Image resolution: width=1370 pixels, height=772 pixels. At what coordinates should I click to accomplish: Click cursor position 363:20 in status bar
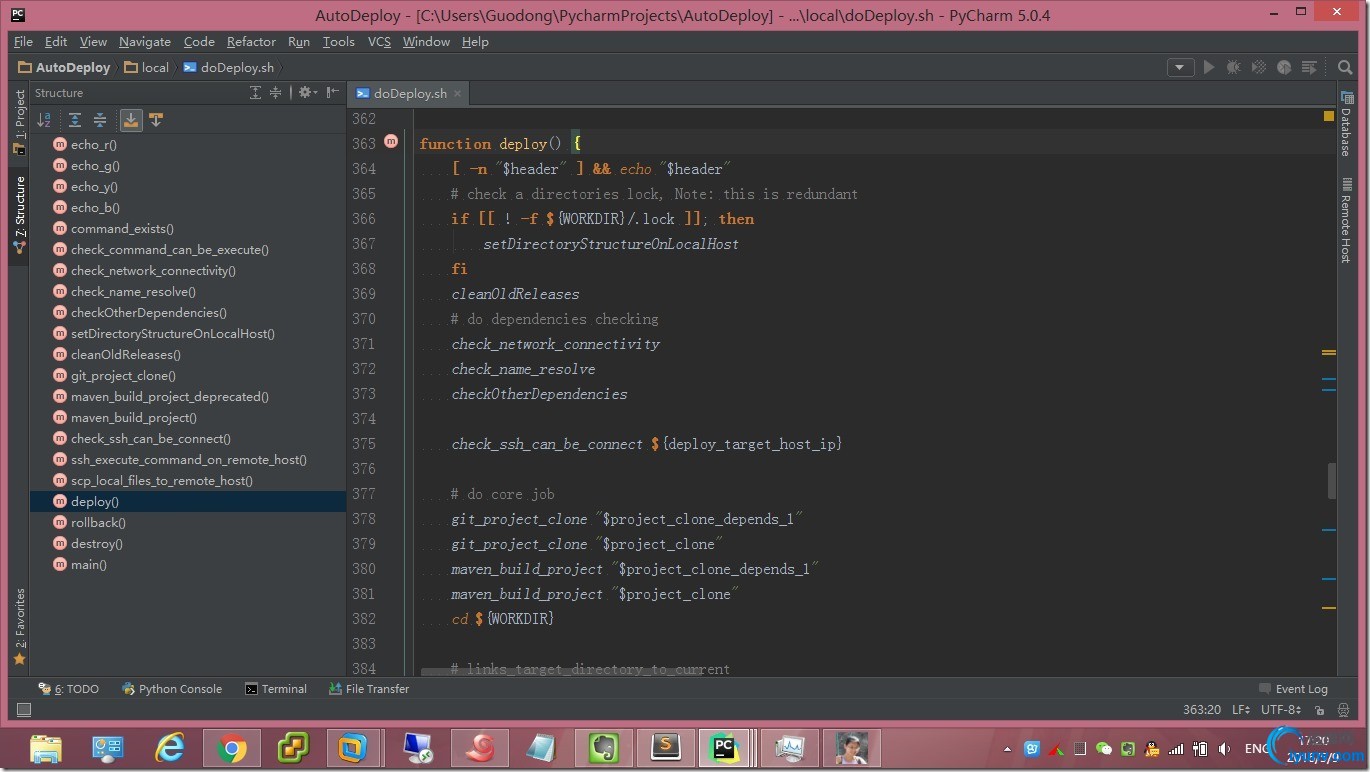pyautogui.click(x=1202, y=710)
